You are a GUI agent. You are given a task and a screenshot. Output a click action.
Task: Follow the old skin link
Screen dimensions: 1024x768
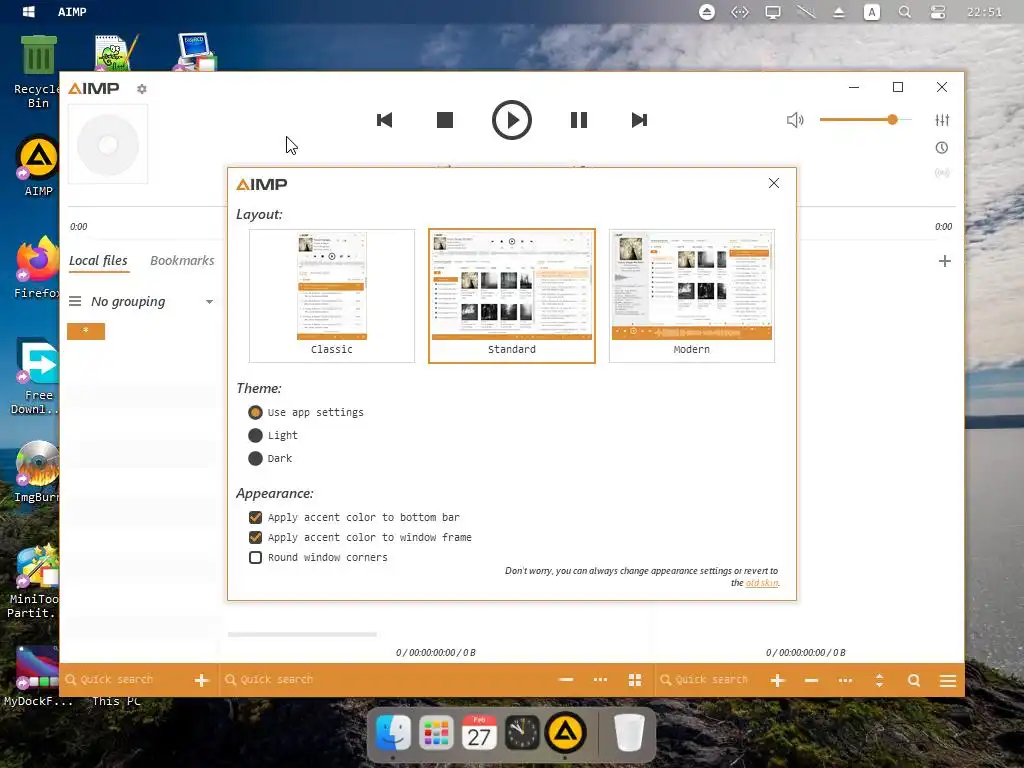(x=762, y=583)
